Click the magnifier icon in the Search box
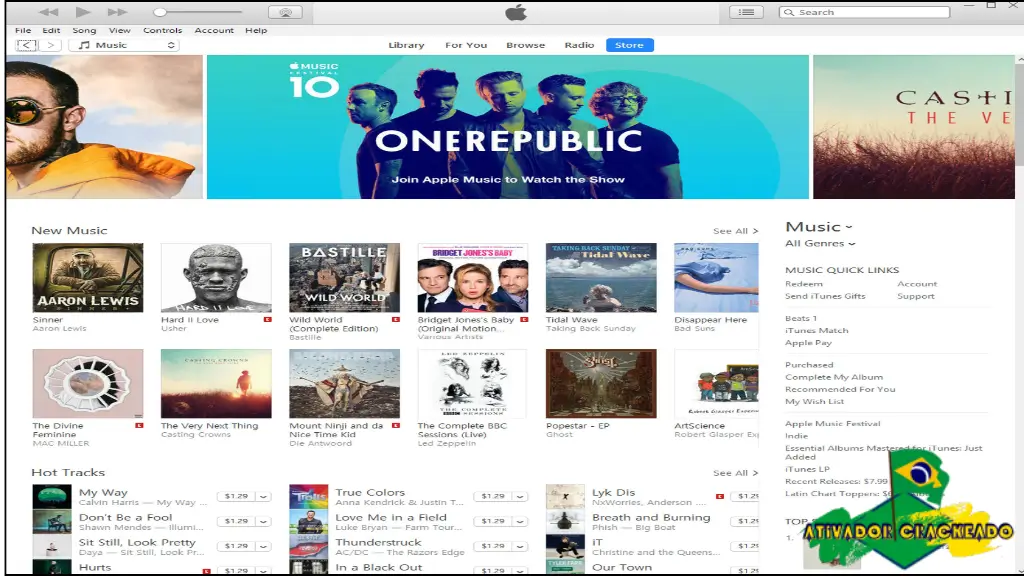The image size is (1024, 576). [789, 12]
